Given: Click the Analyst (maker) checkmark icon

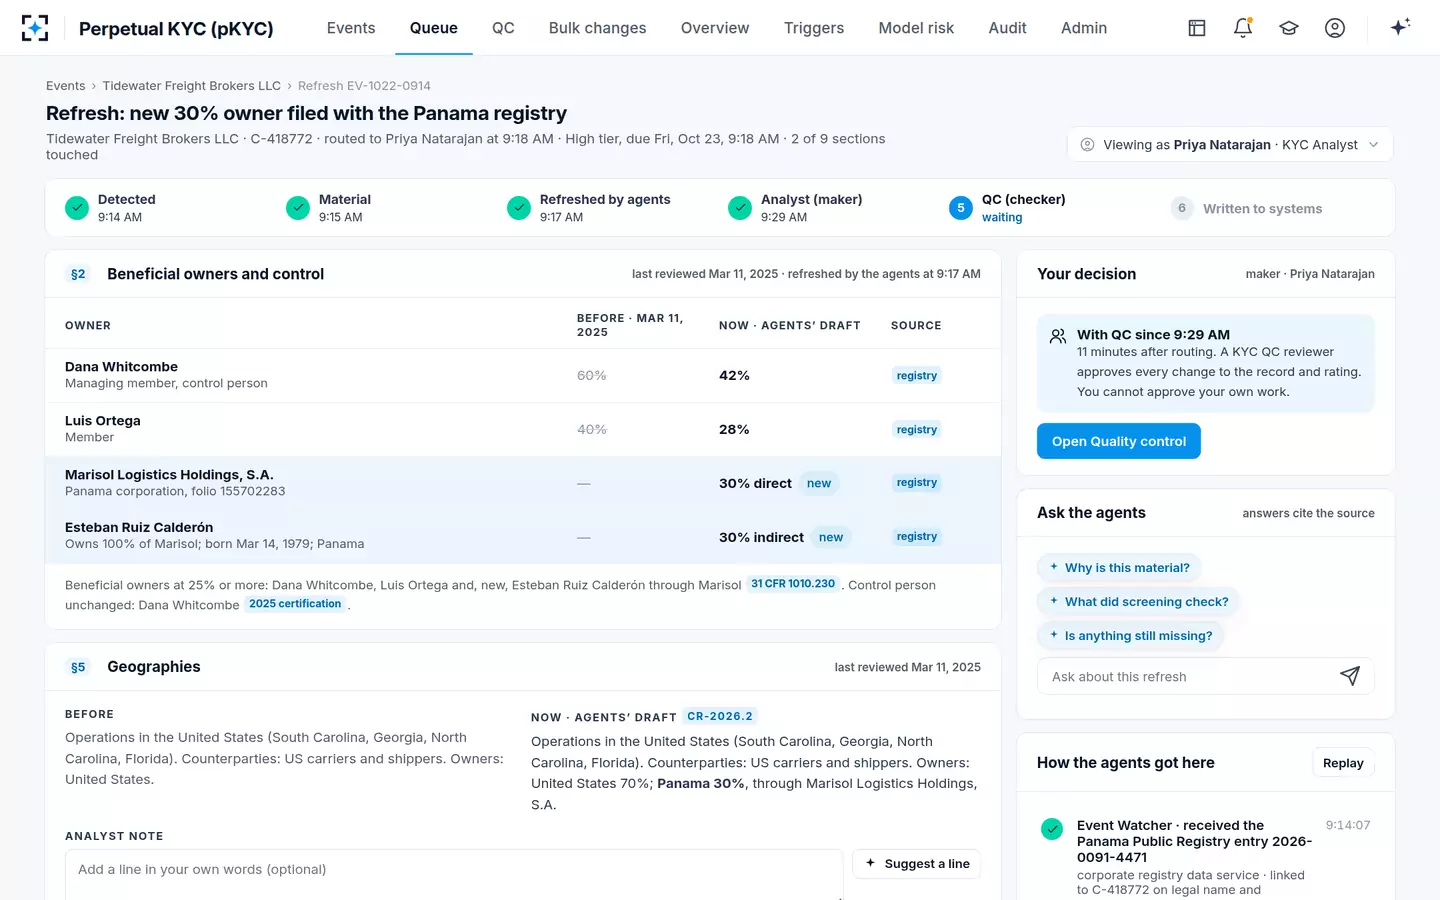Looking at the screenshot, I should 740,208.
